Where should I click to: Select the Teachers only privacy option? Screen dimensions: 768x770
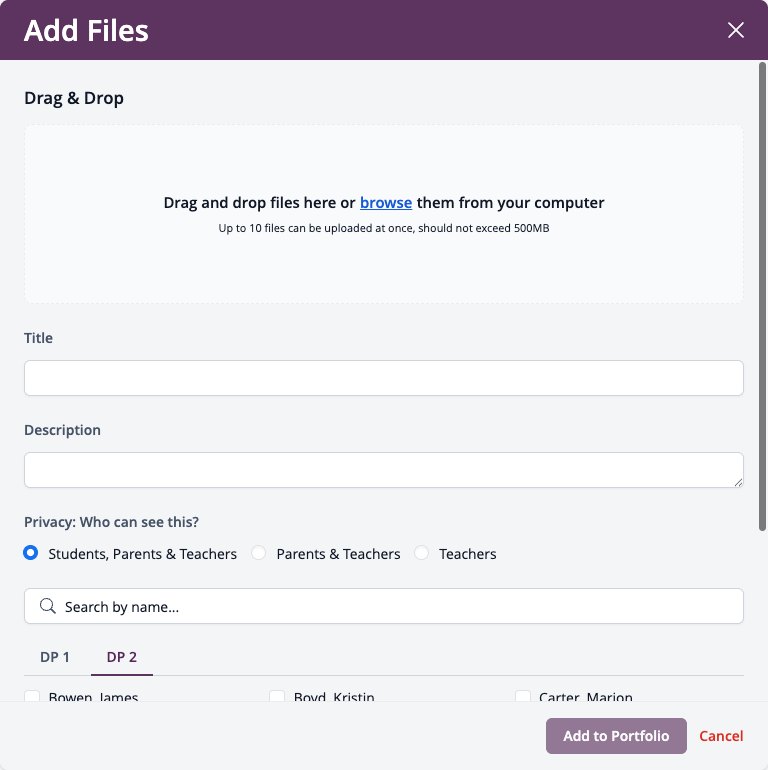click(x=421, y=553)
